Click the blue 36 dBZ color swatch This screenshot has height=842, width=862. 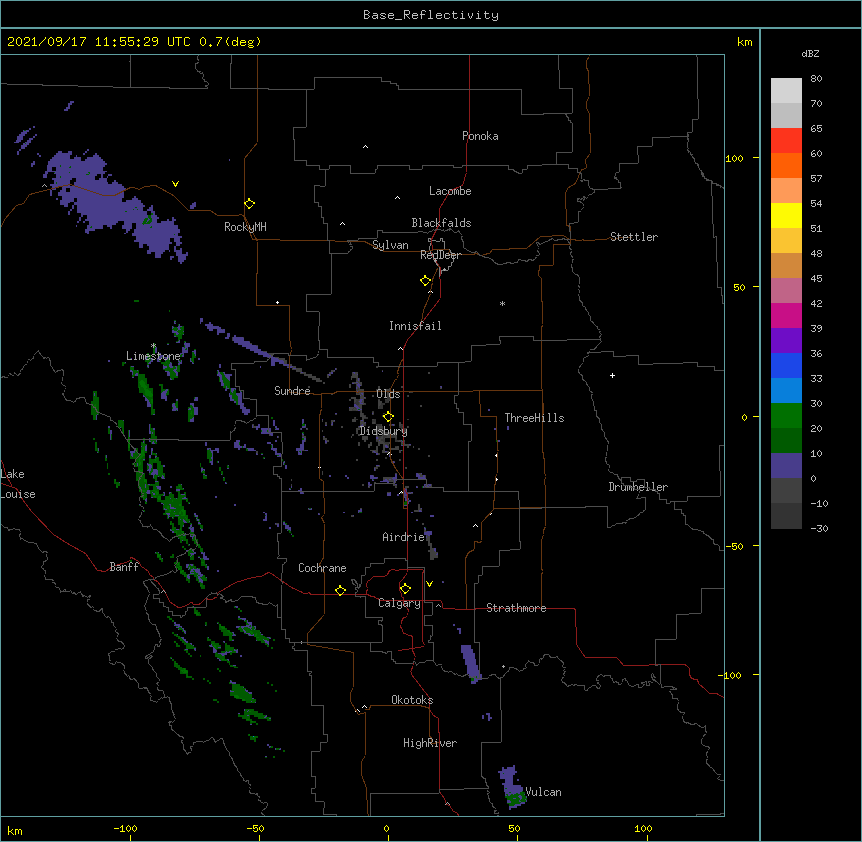click(x=786, y=365)
